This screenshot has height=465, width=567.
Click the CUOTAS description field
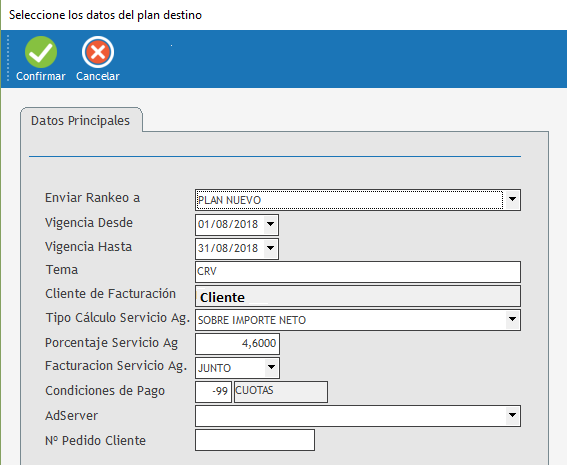point(281,392)
